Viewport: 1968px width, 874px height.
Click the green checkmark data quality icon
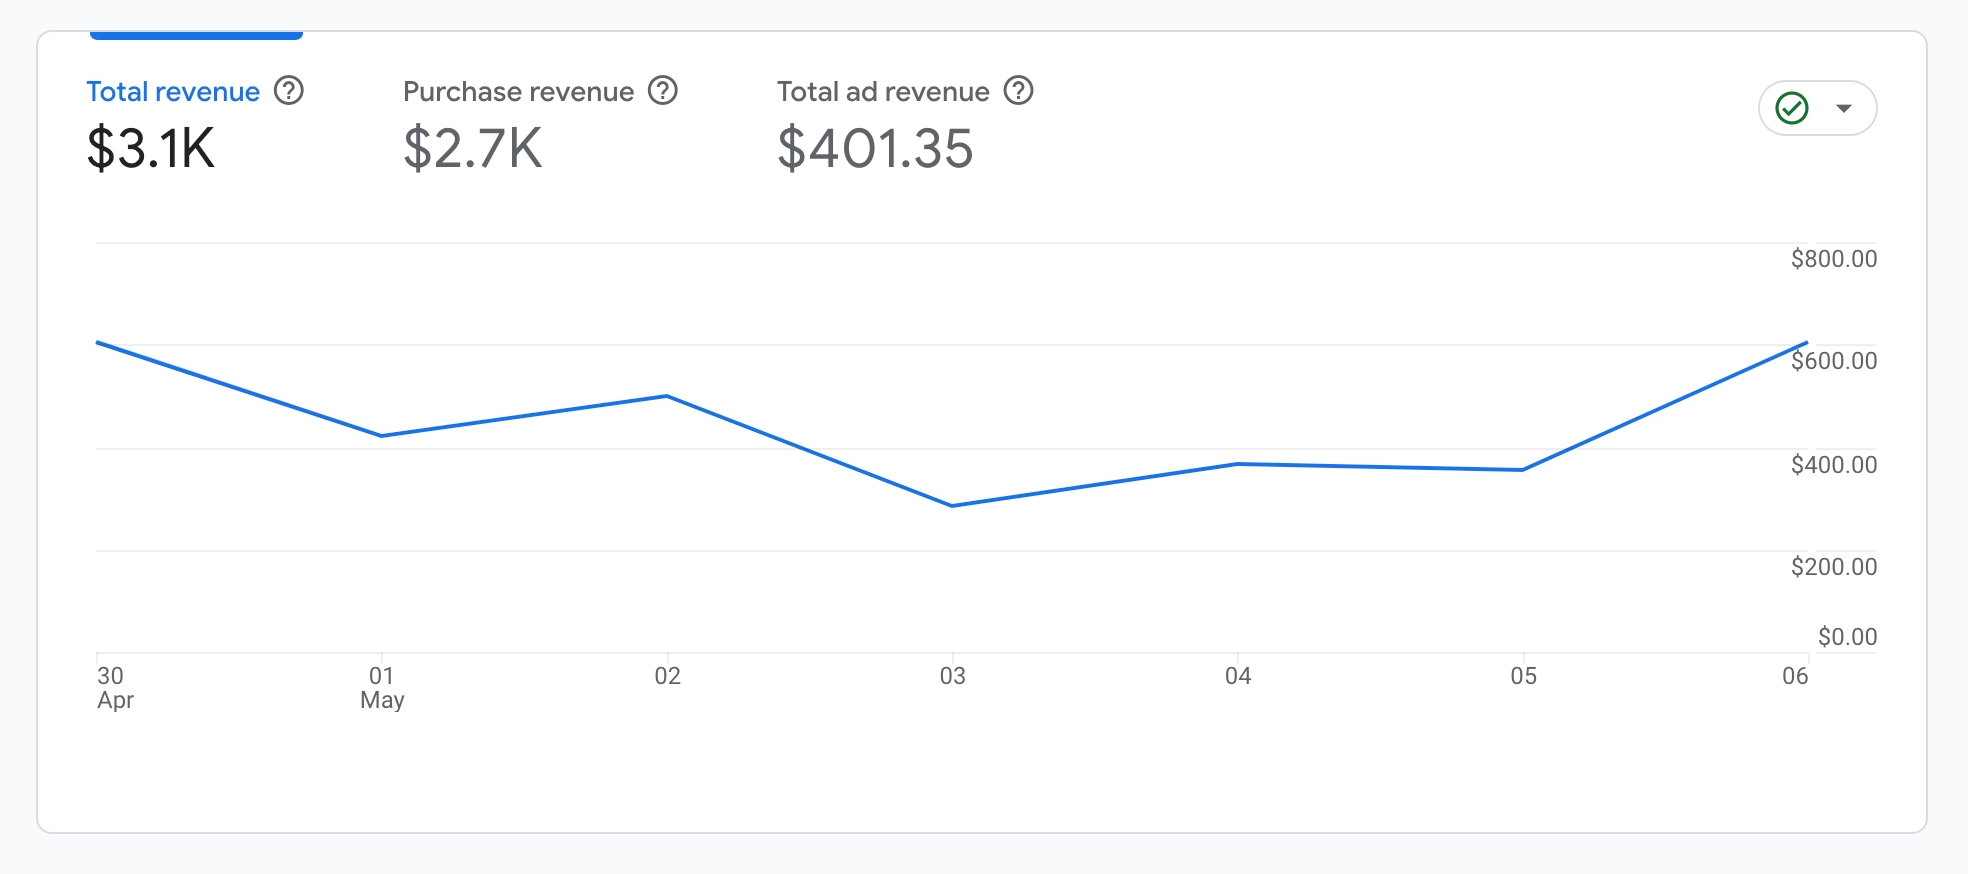1792,108
